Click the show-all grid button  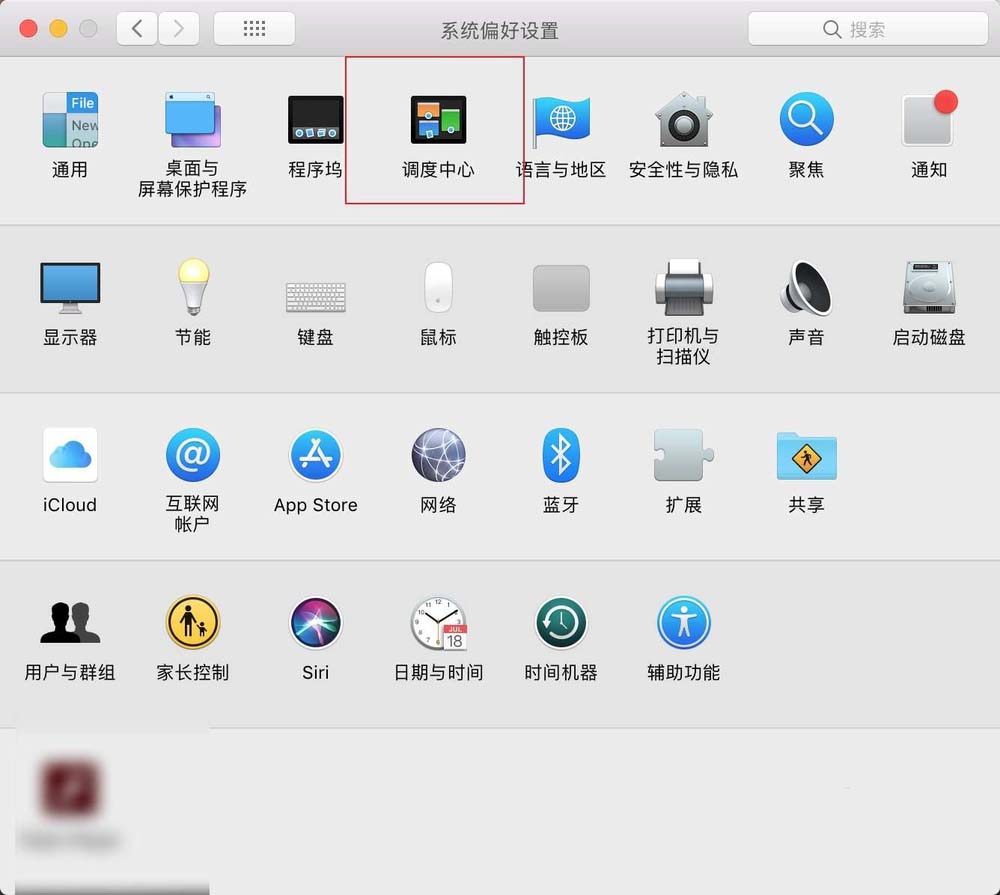coord(254,29)
